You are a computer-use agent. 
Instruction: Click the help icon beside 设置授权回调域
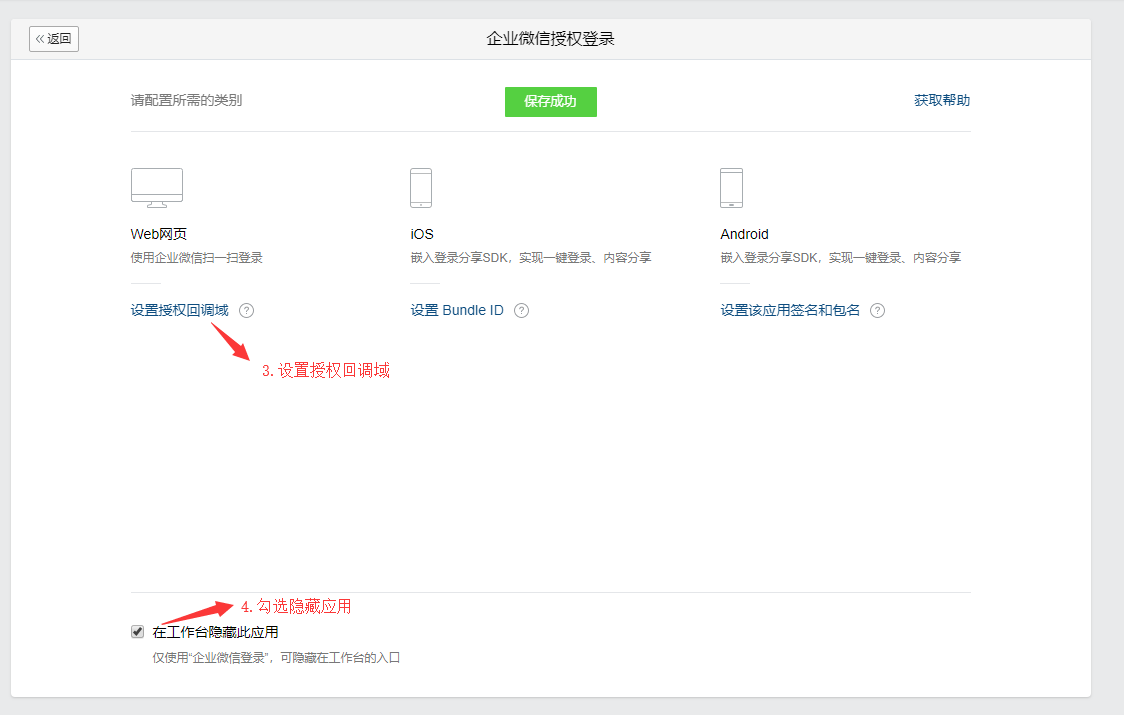click(247, 310)
